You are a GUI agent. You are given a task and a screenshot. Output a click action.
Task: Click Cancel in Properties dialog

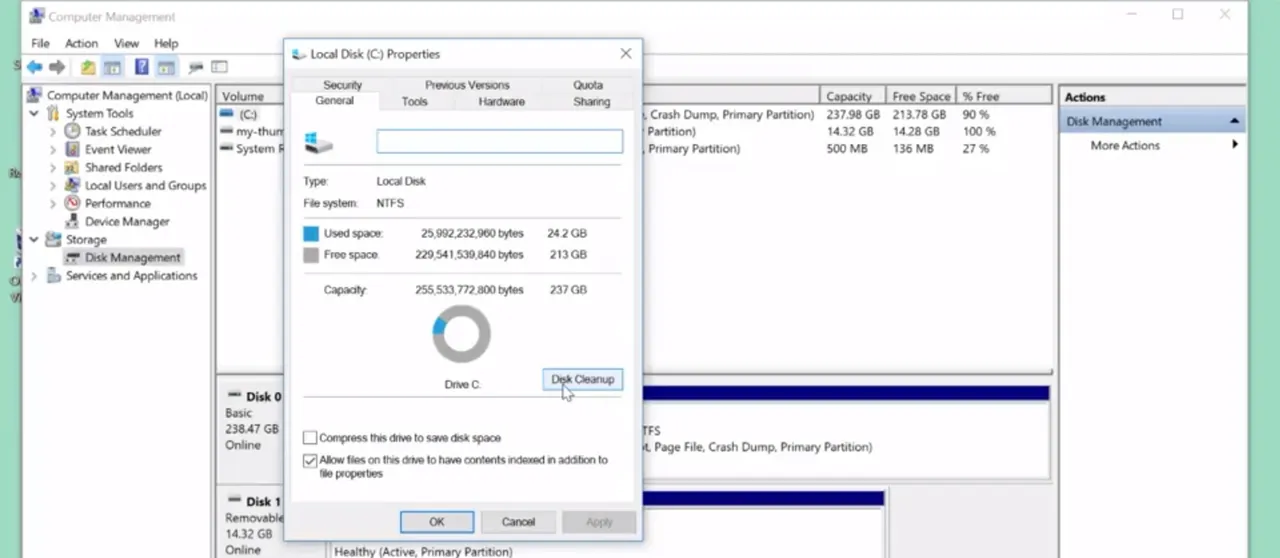pos(518,522)
